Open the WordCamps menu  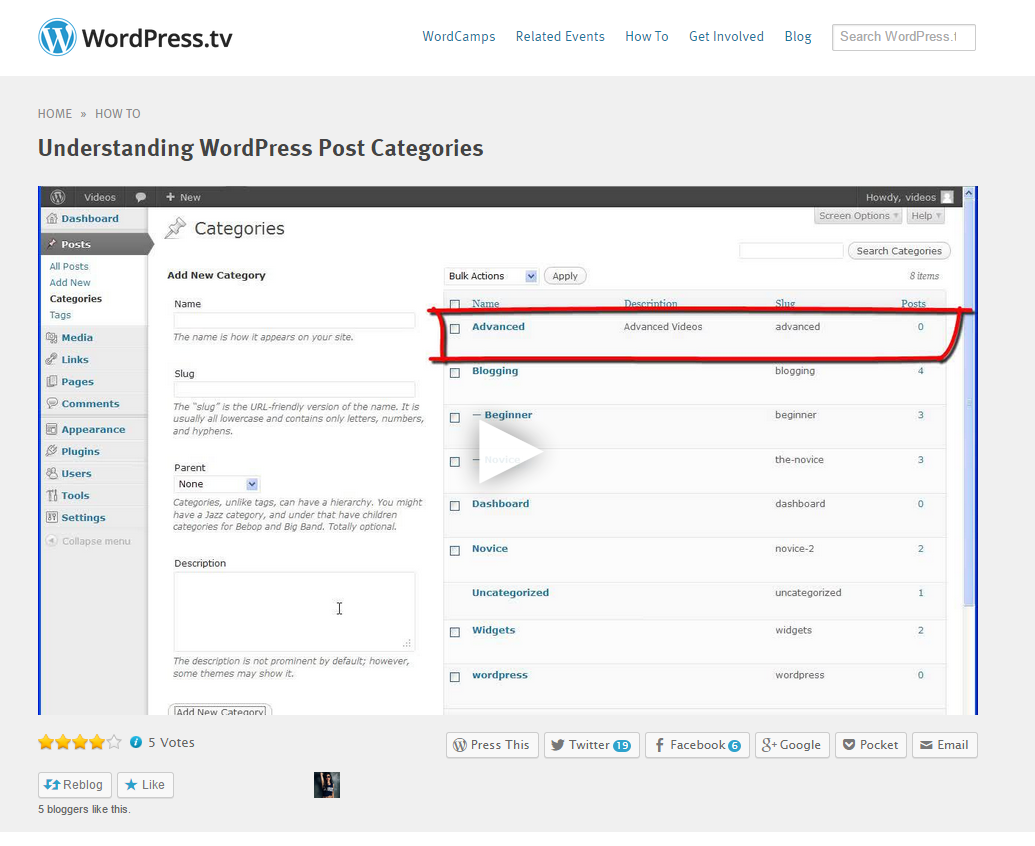coord(459,36)
